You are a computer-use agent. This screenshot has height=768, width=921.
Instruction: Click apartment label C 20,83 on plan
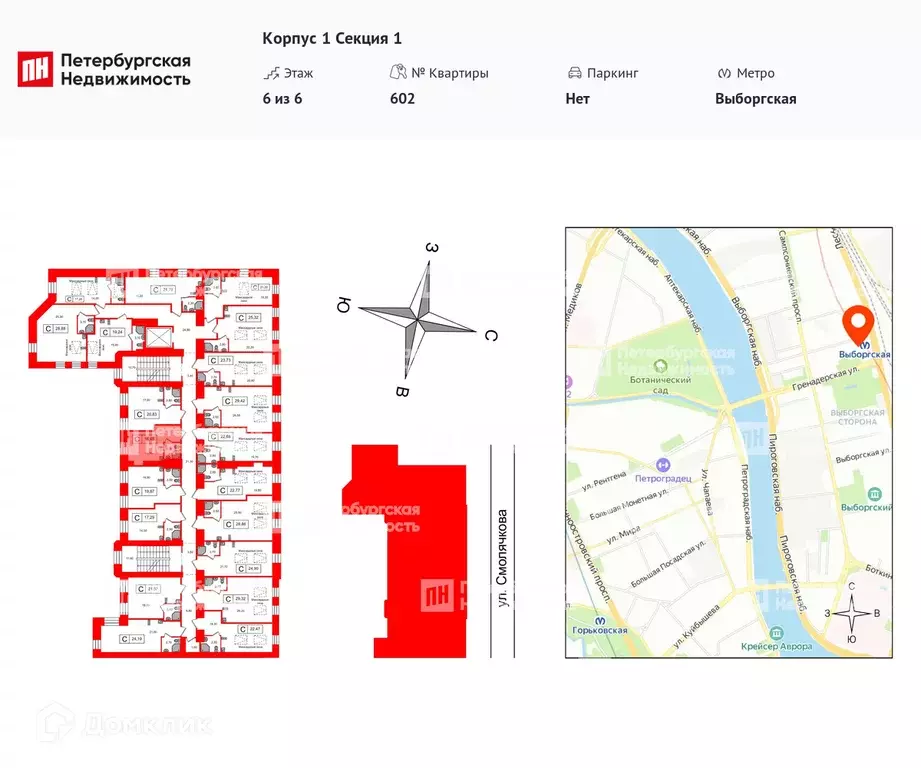(x=147, y=415)
